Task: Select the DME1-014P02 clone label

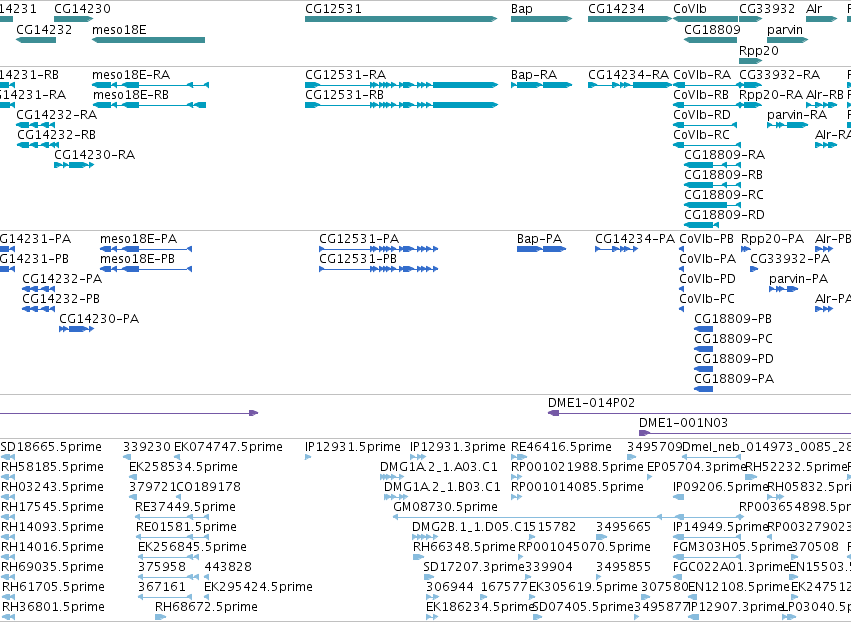Action: (591, 403)
